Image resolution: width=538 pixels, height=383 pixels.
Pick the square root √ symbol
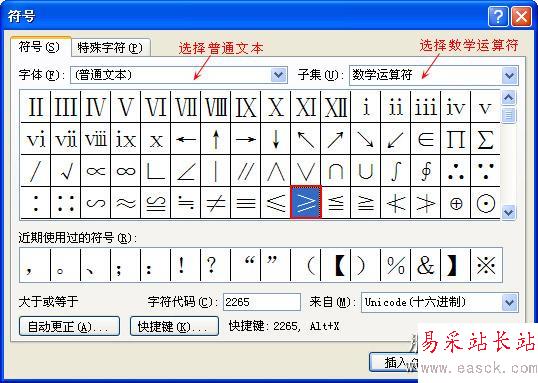click(x=66, y=171)
